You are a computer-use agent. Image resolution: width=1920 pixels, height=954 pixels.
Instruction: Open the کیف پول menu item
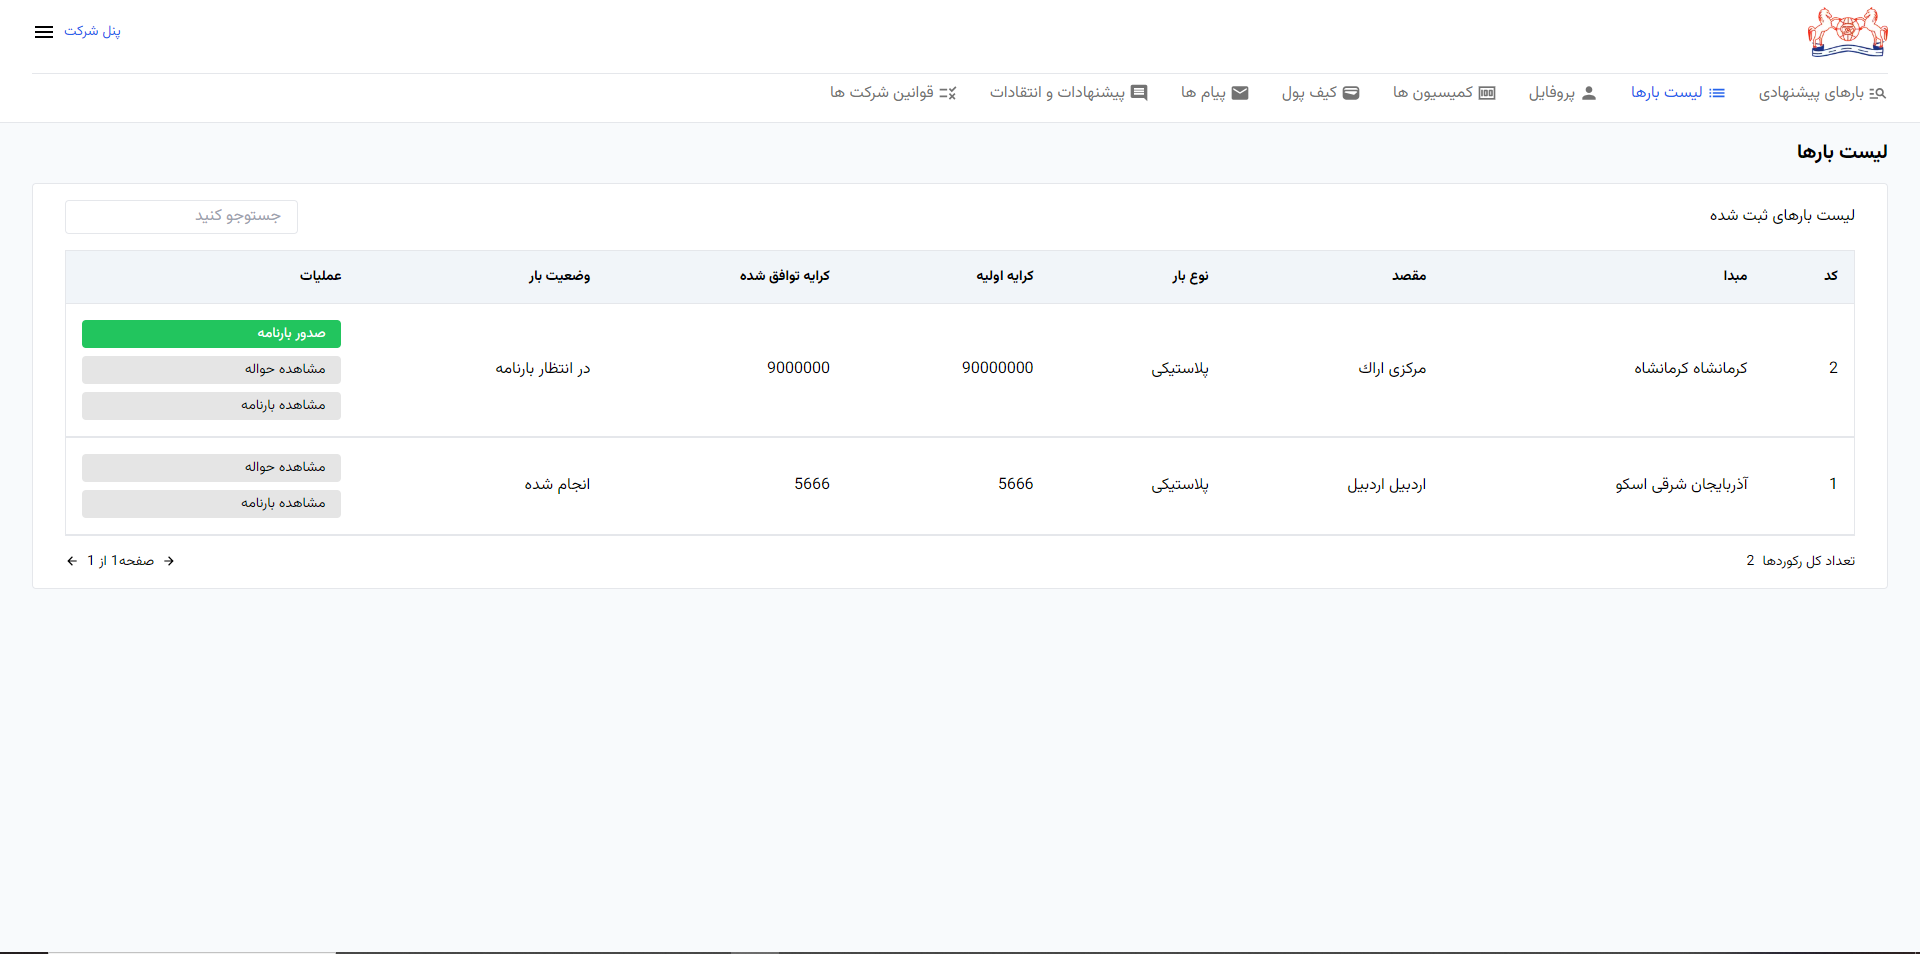[x=1321, y=93]
